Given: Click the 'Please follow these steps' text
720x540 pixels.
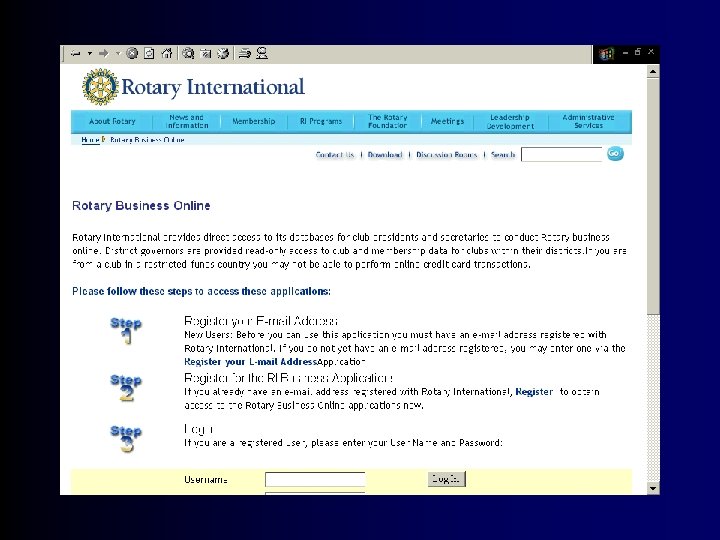Looking at the screenshot, I should [201, 292].
